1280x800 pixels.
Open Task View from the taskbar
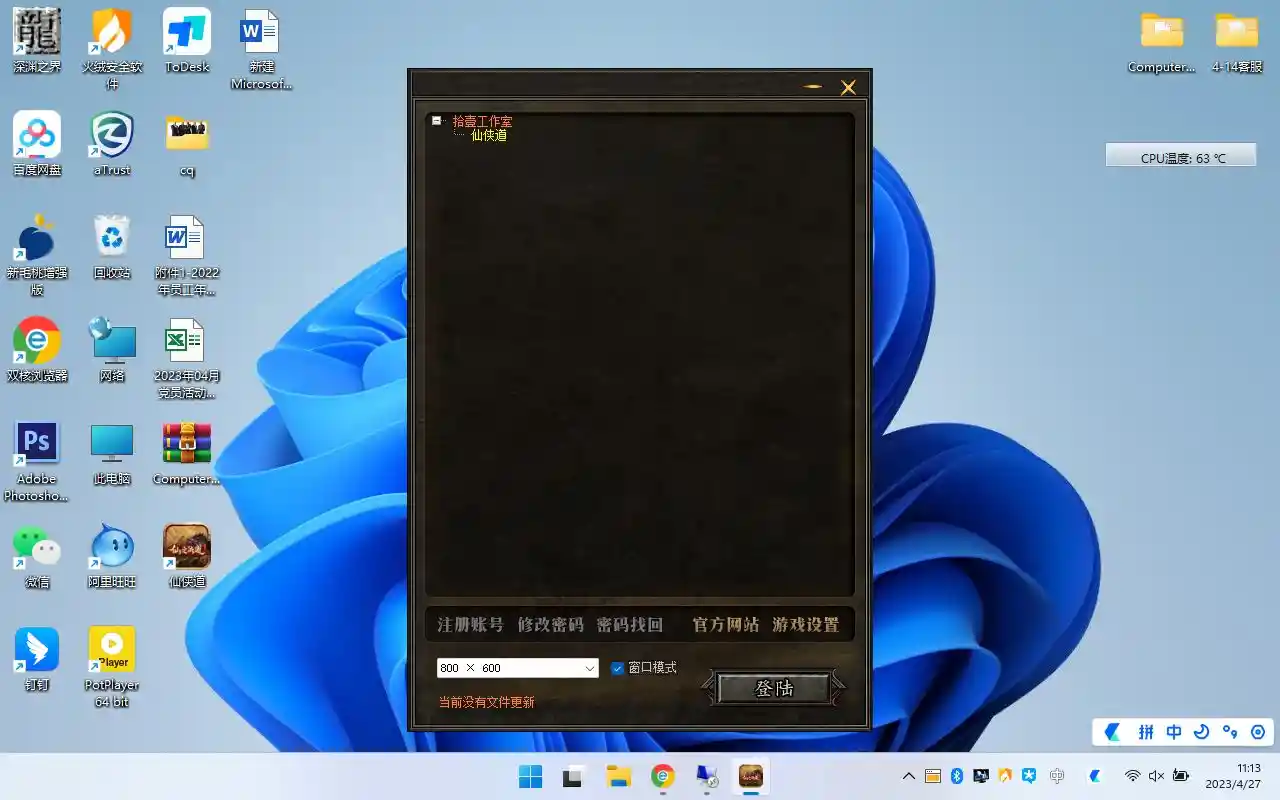(x=574, y=776)
